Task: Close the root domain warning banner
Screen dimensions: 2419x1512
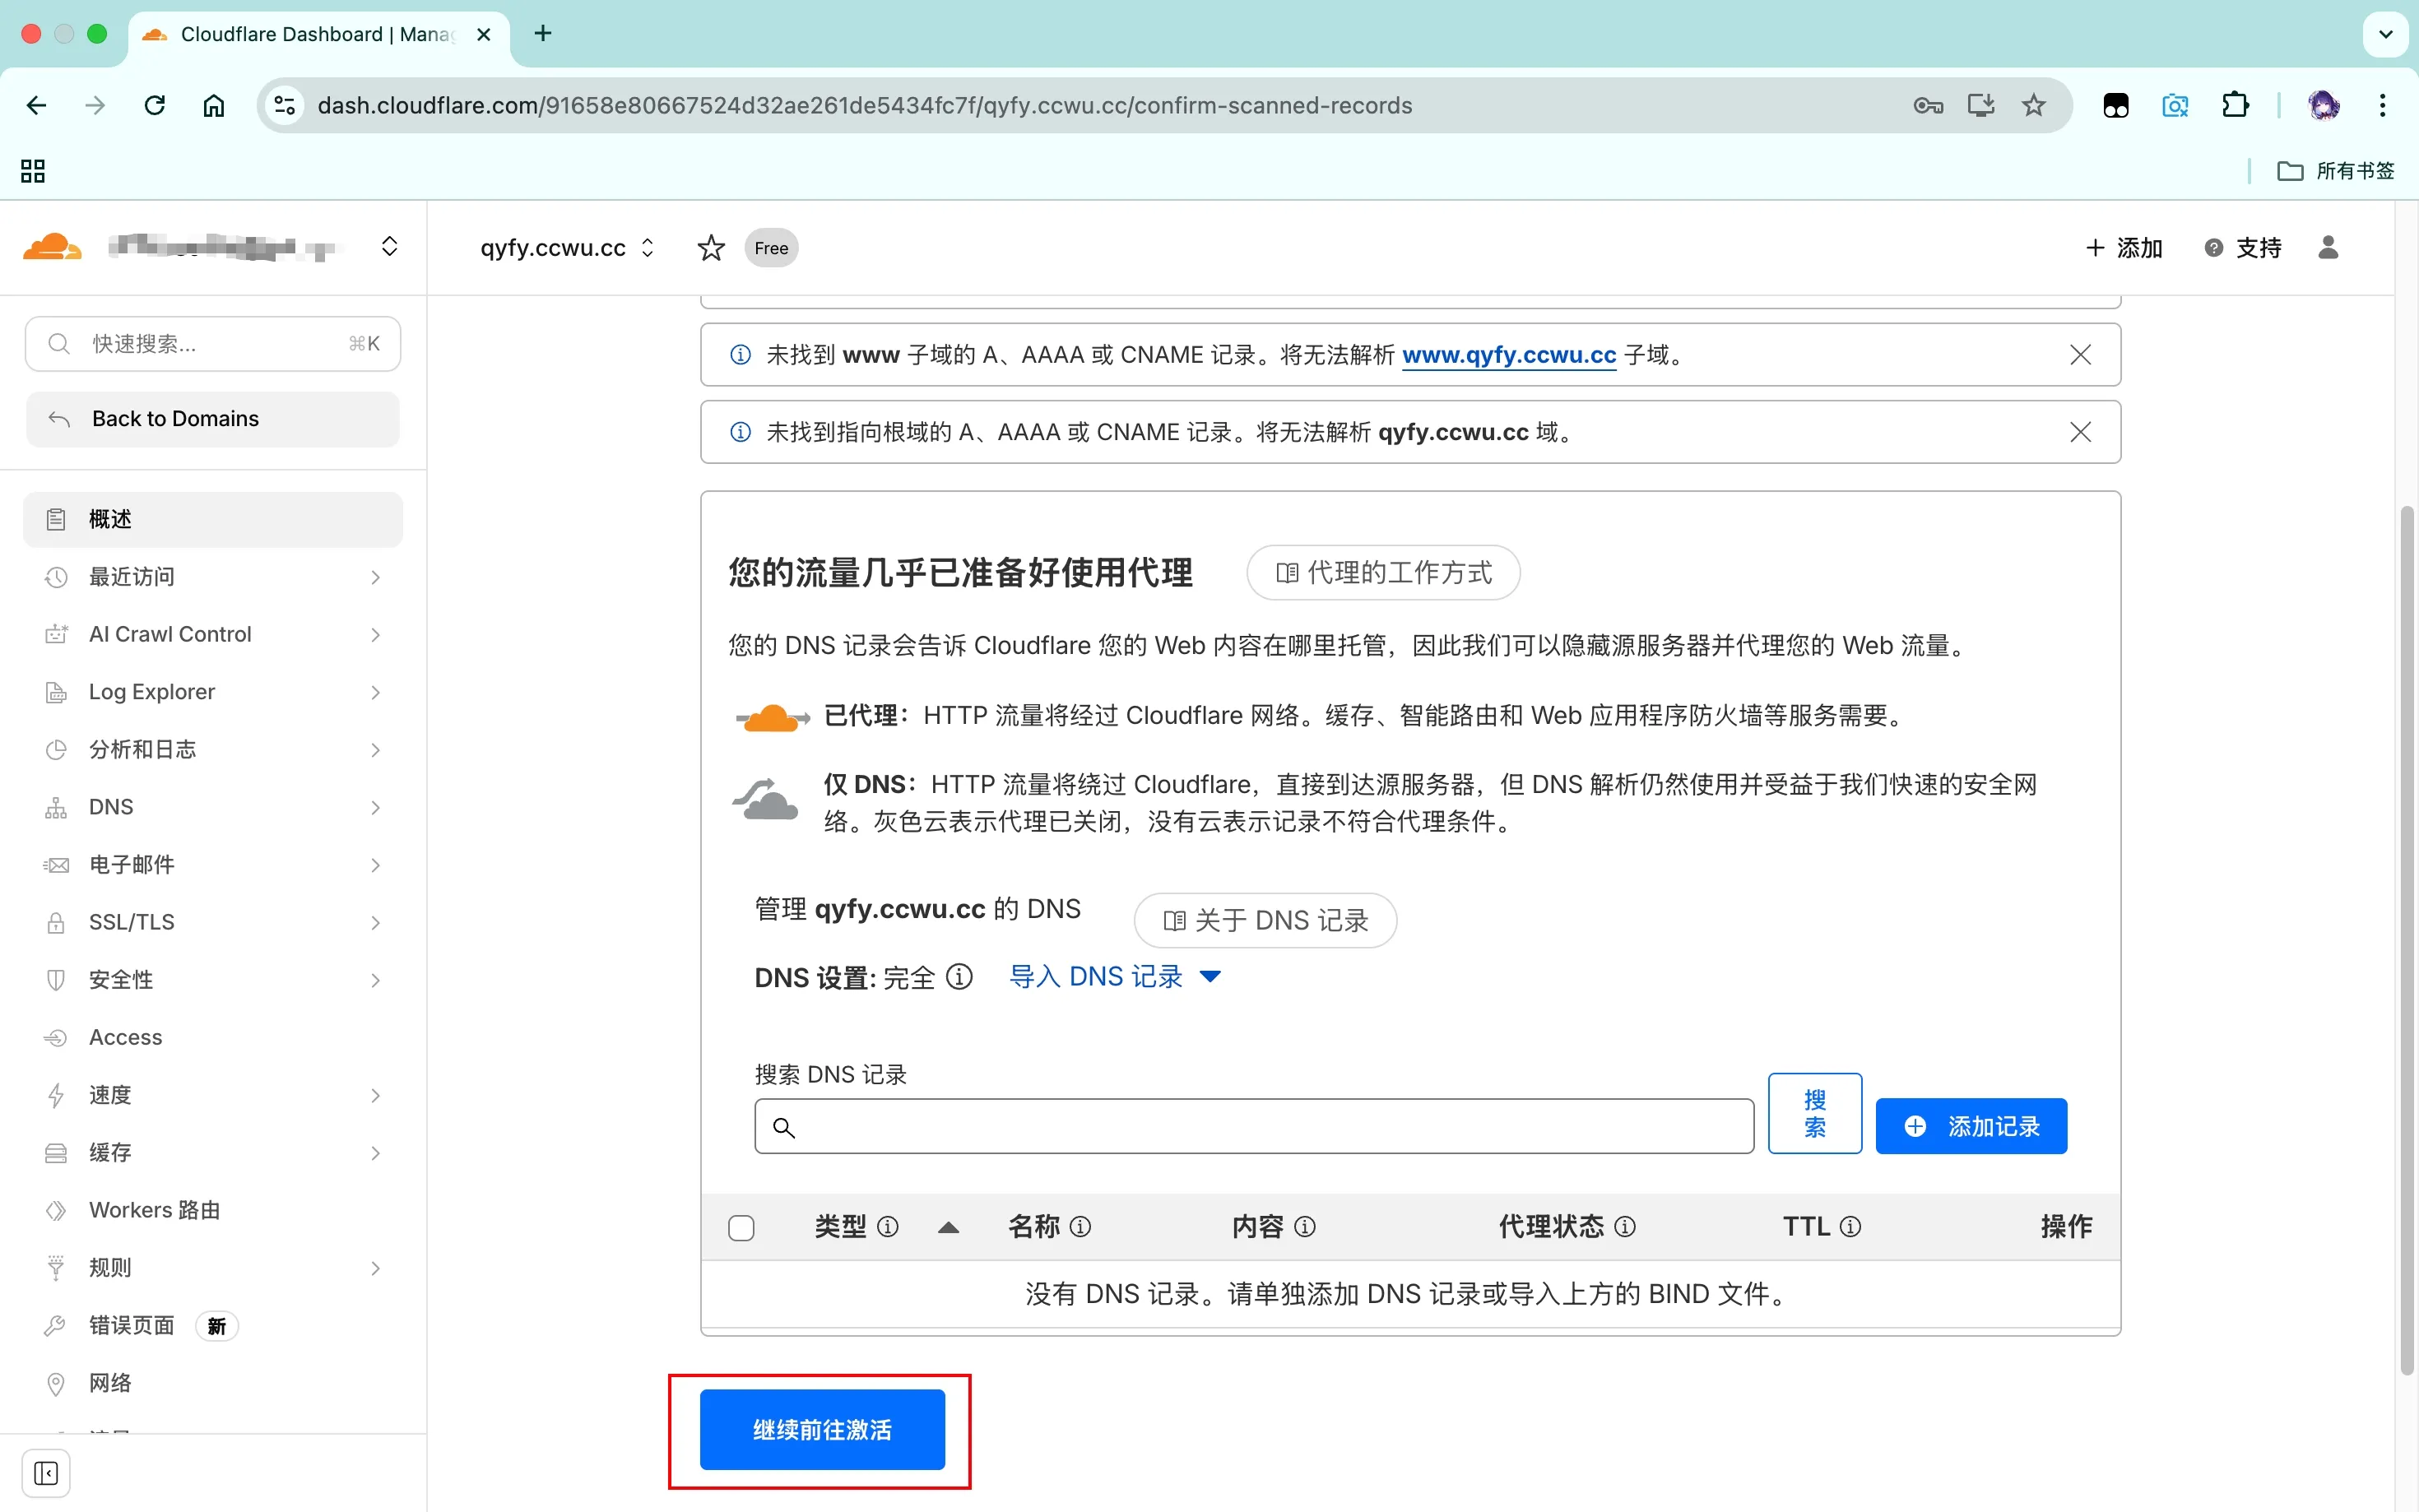Action: 2080,432
